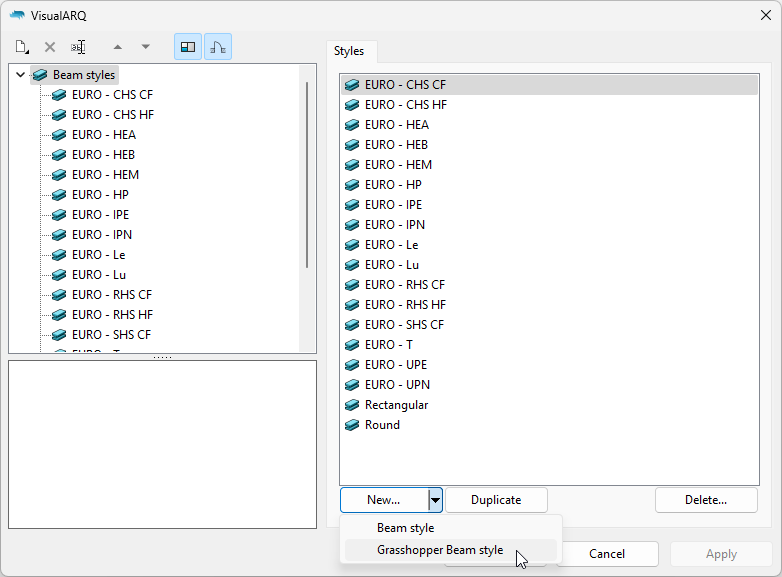Image resolution: width=782 pixels, height=577 pixels.
Task: Click the new style document icon
Action: click(22, 47)
